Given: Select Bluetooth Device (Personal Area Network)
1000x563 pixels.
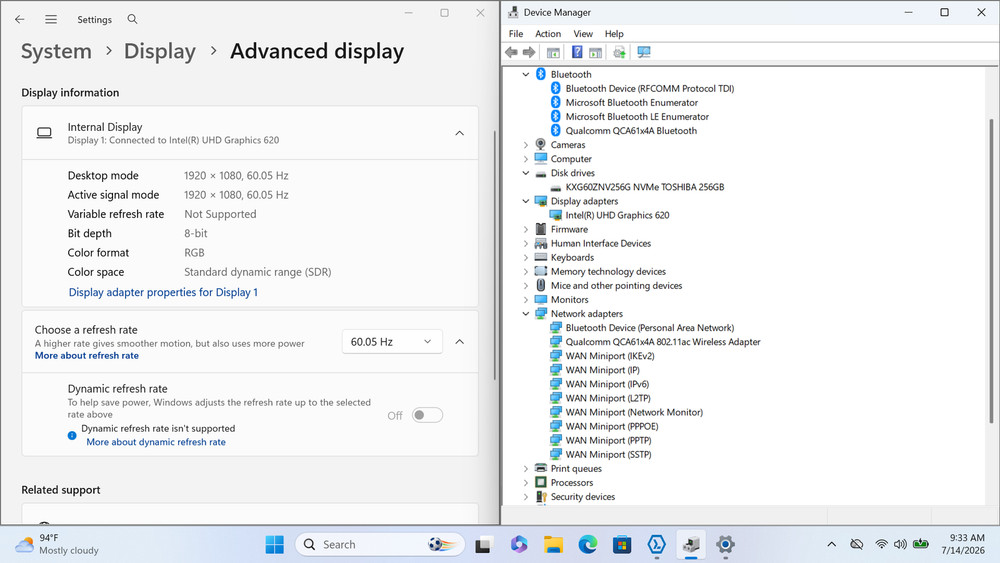Looking at the screenshot, I should (649, 328).
